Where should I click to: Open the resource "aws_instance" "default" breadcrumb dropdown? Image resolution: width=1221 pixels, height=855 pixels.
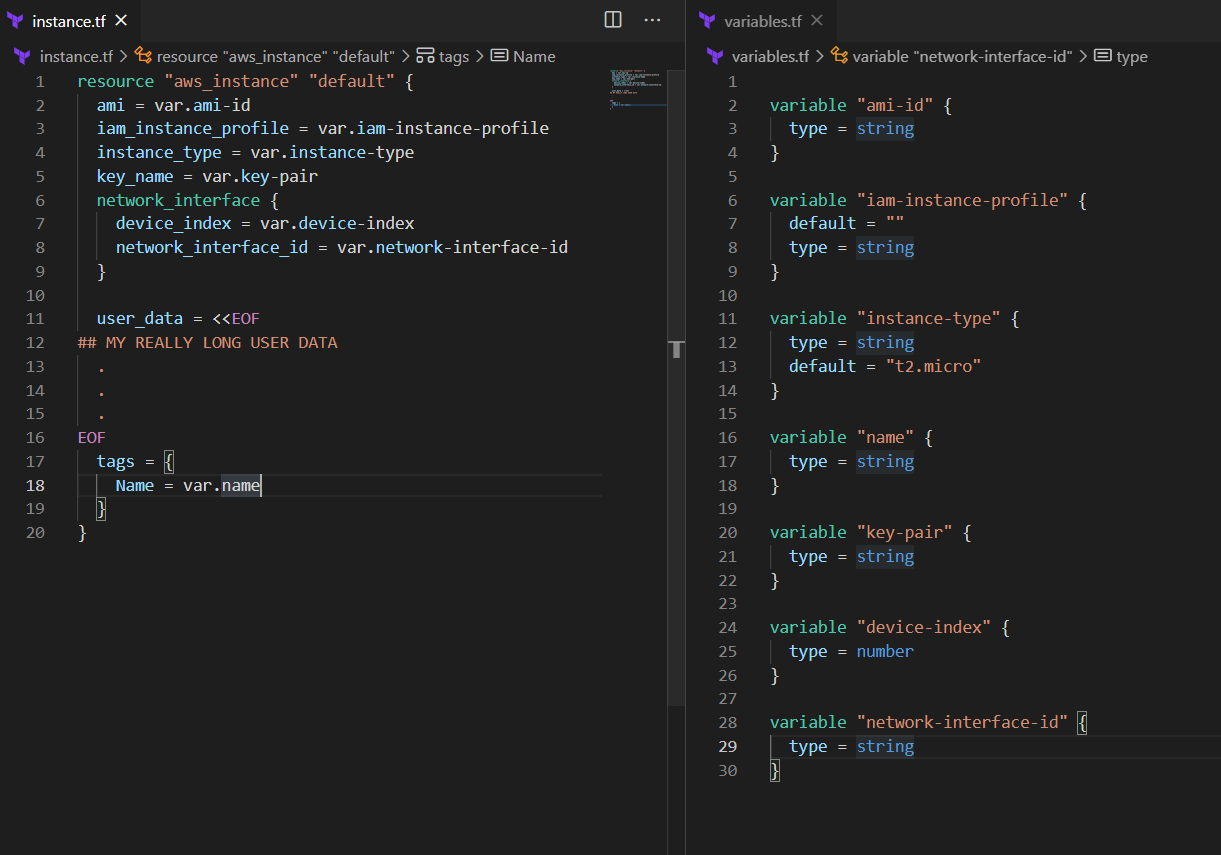tap(275, 57)
